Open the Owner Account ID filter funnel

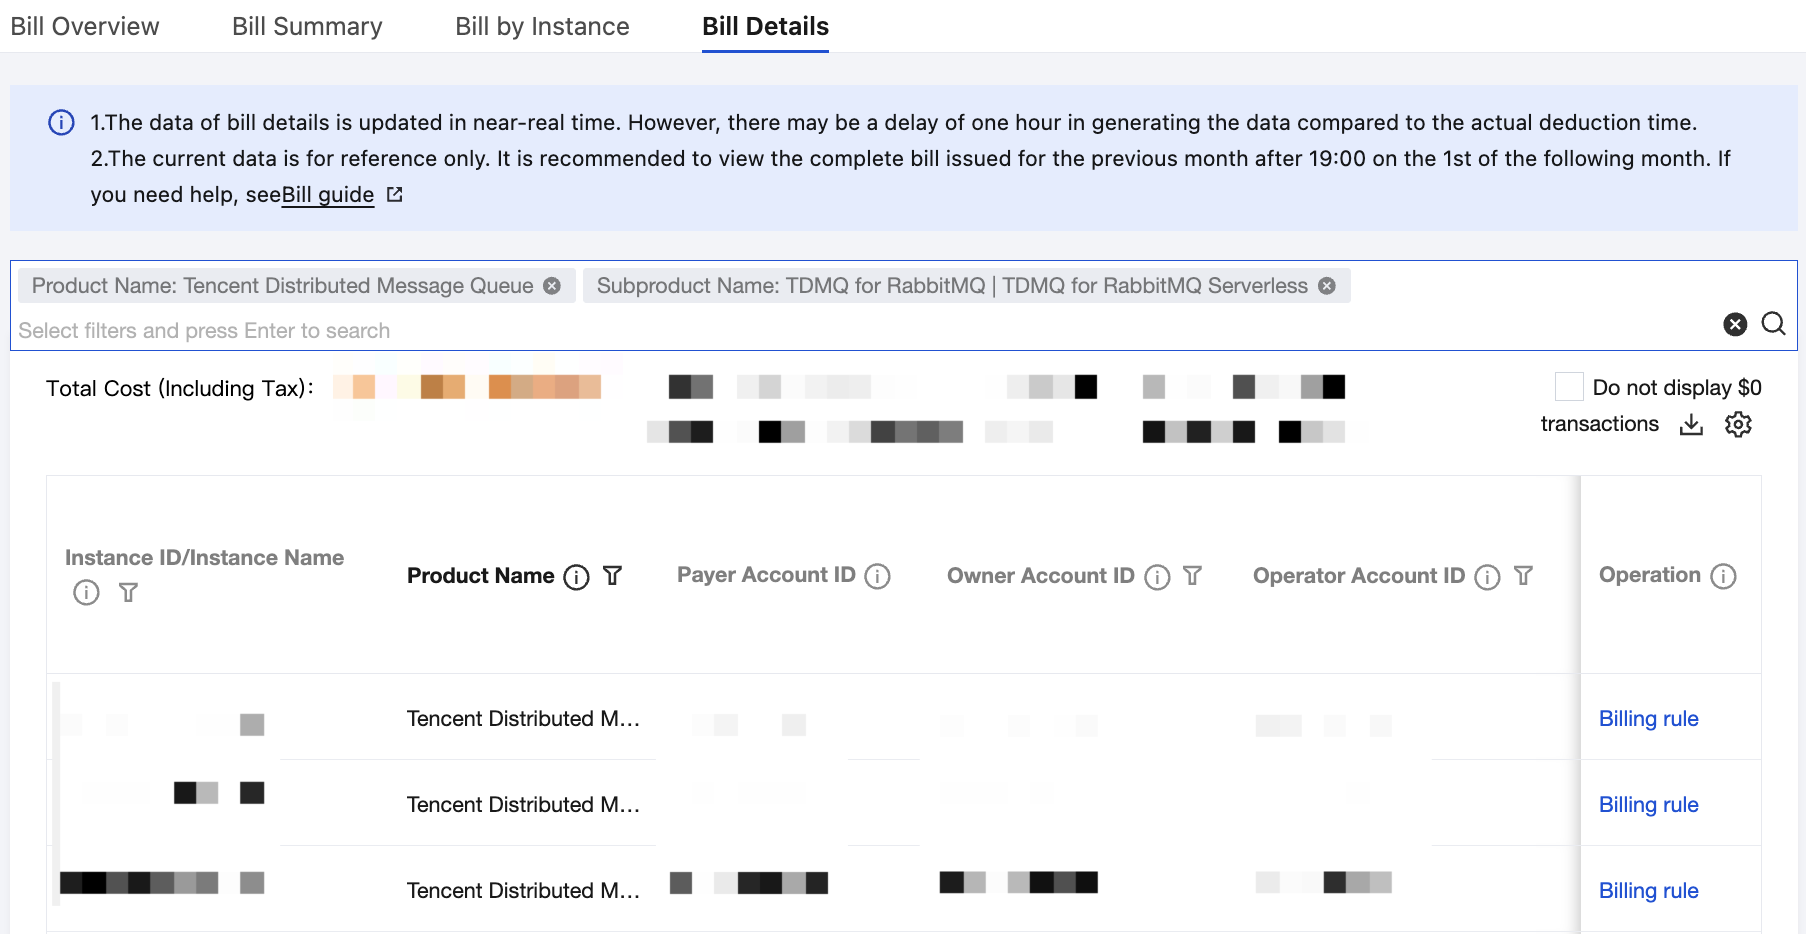[x=1193, y=576]
